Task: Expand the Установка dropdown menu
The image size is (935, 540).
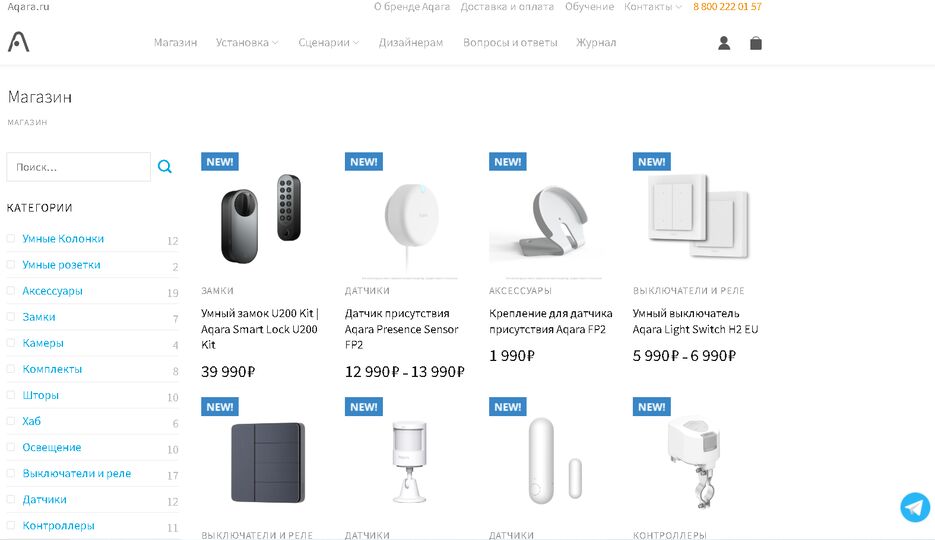Action: click(247, 42)
